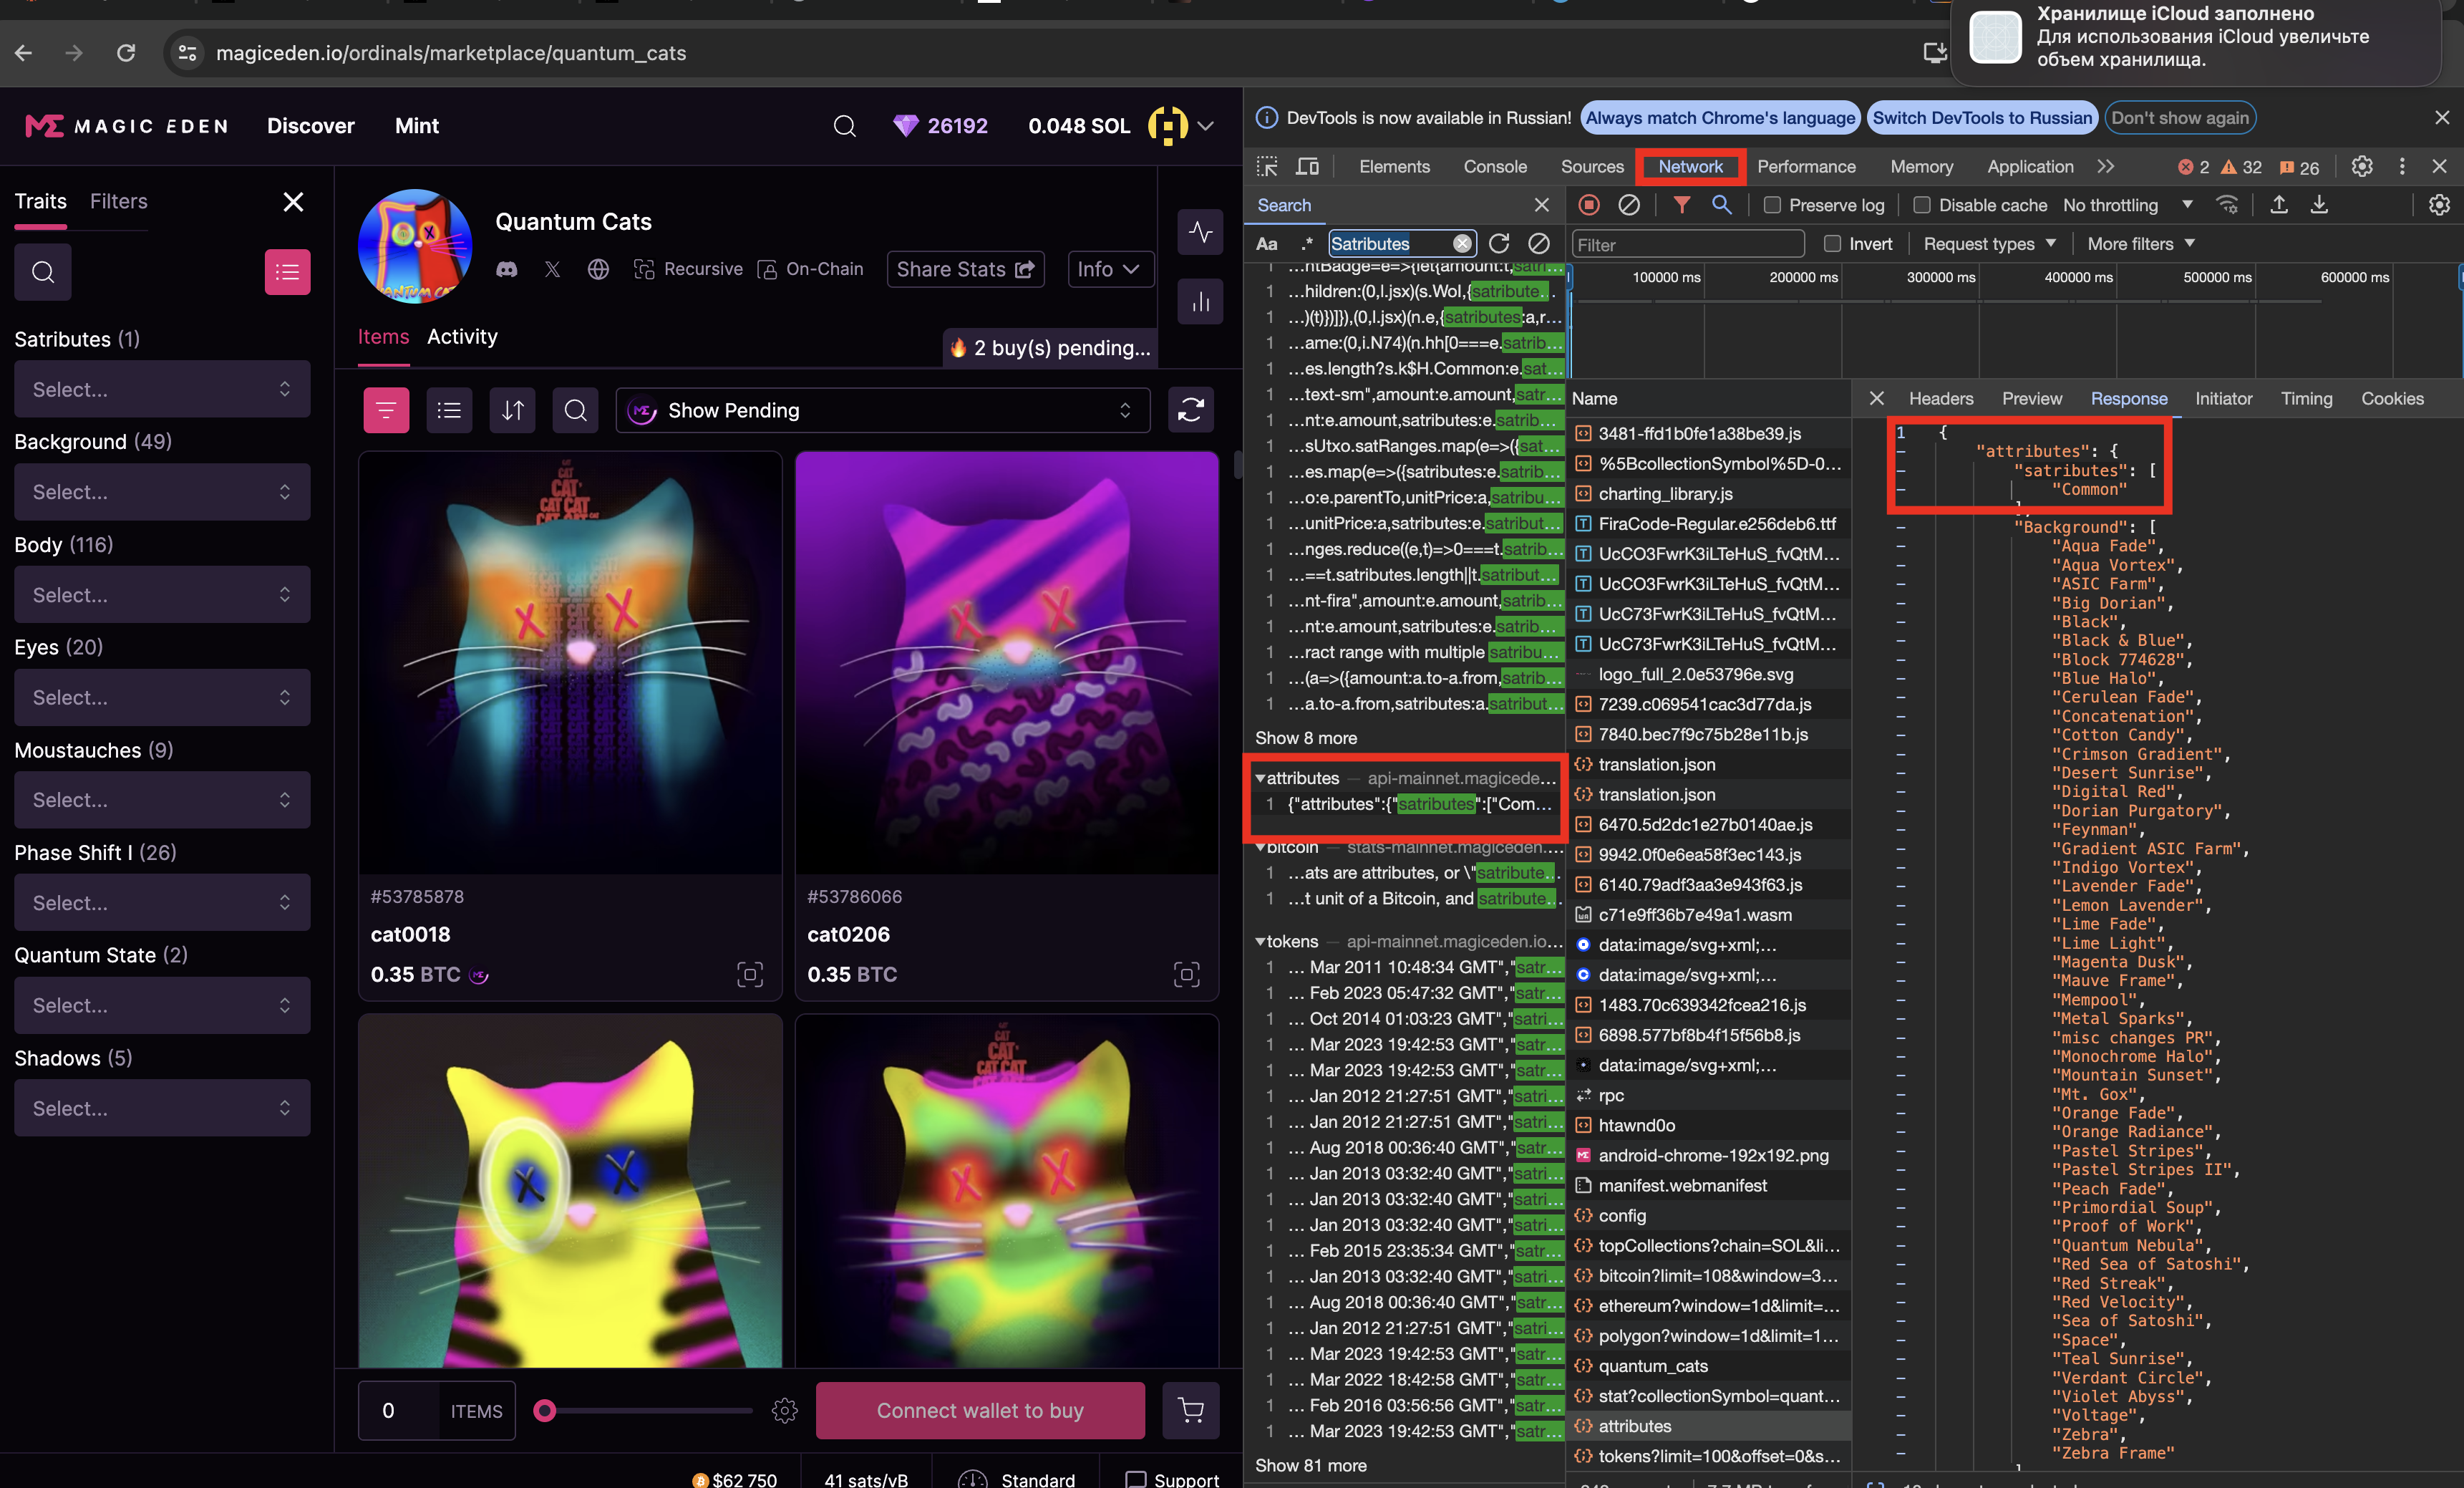Click the sweep items slider handle

(545, 1410)
